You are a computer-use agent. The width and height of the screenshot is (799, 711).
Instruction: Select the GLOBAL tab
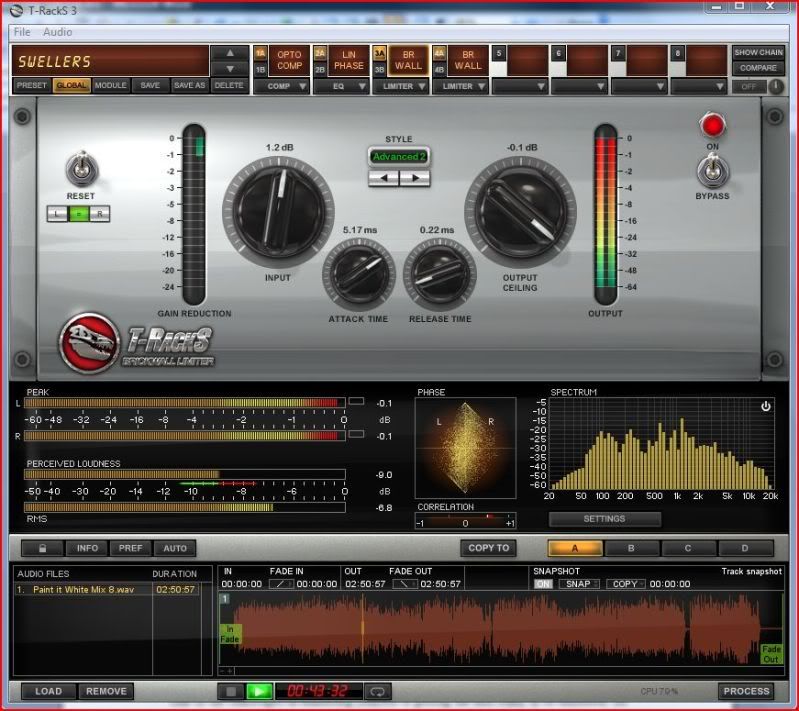71,85
